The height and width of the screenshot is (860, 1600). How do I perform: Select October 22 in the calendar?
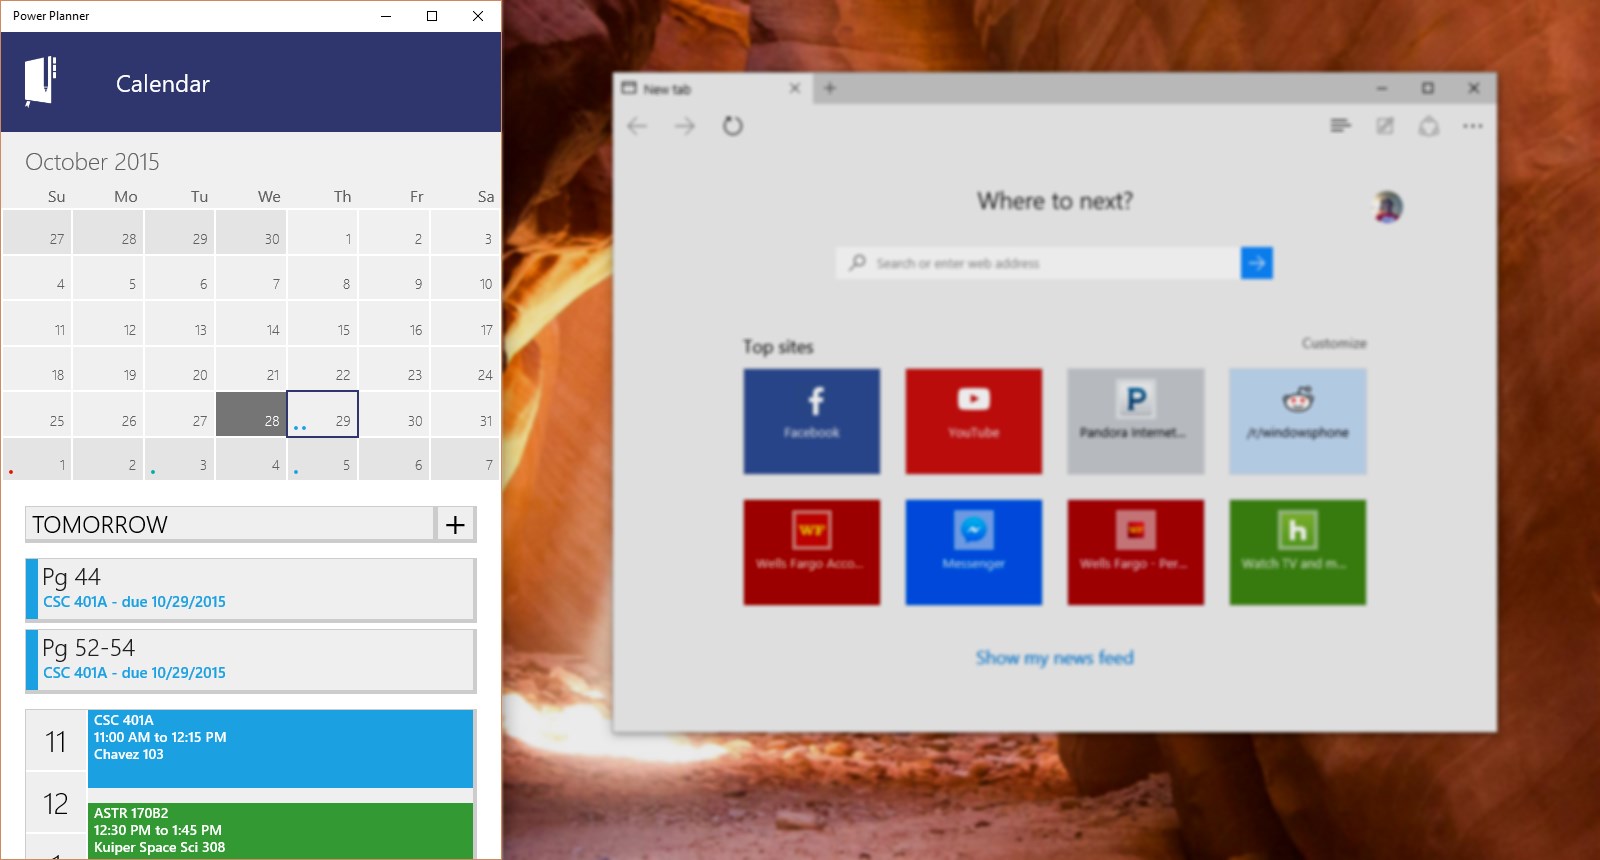tap(323, 369)
